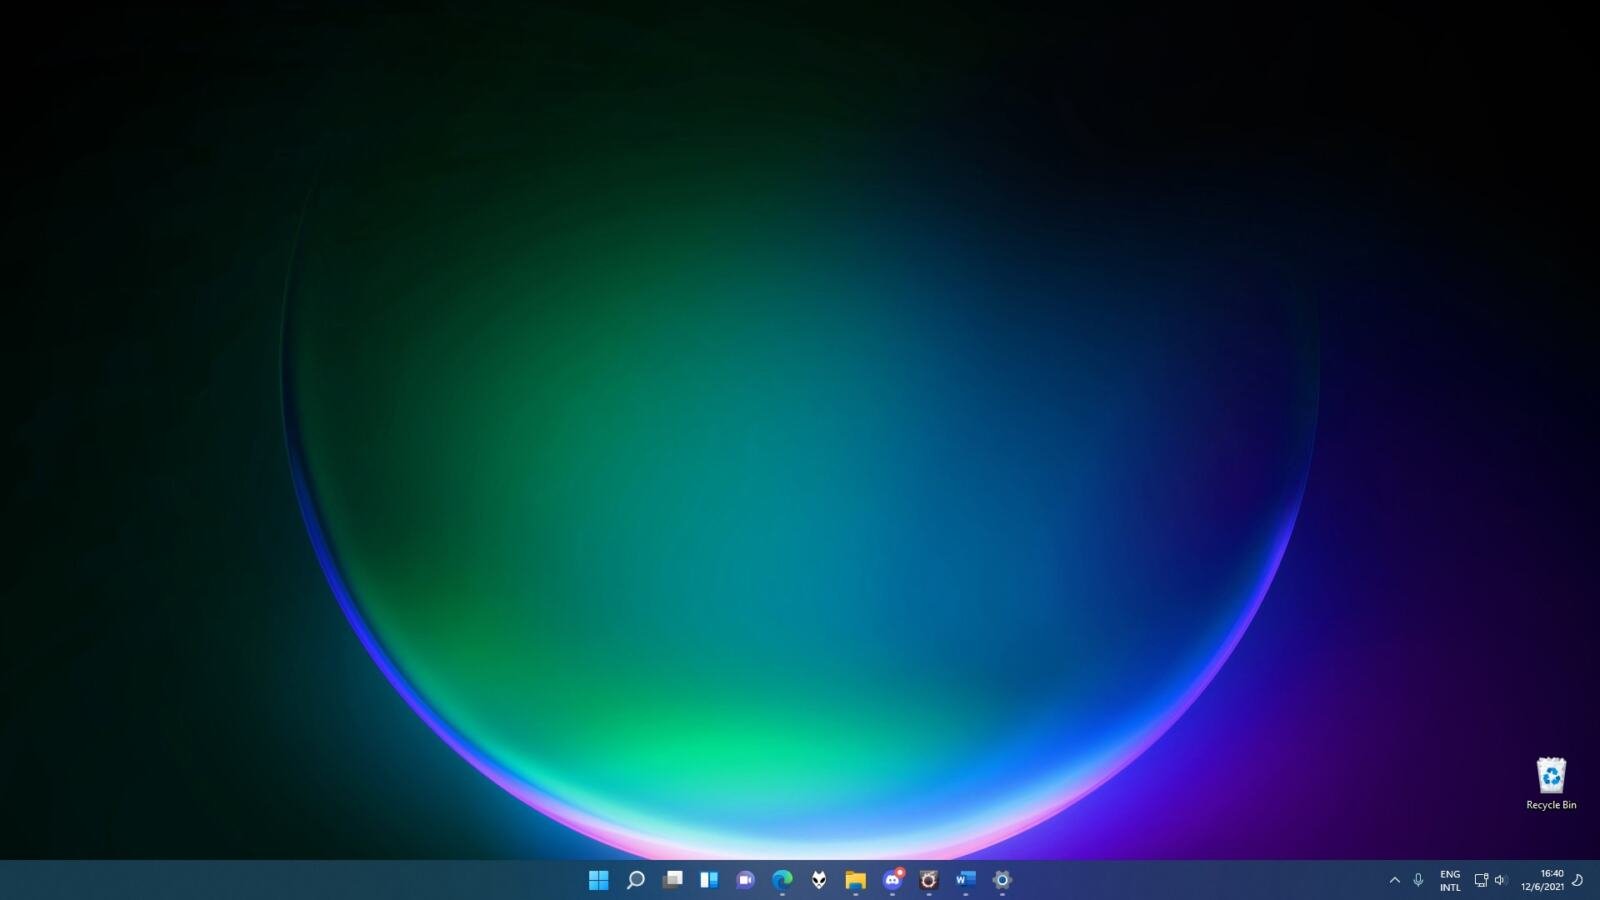Open Settings gear on the taskbar
This screenshot has height=900, width=1600.
pyautogui.click(x=1002, y=880)
